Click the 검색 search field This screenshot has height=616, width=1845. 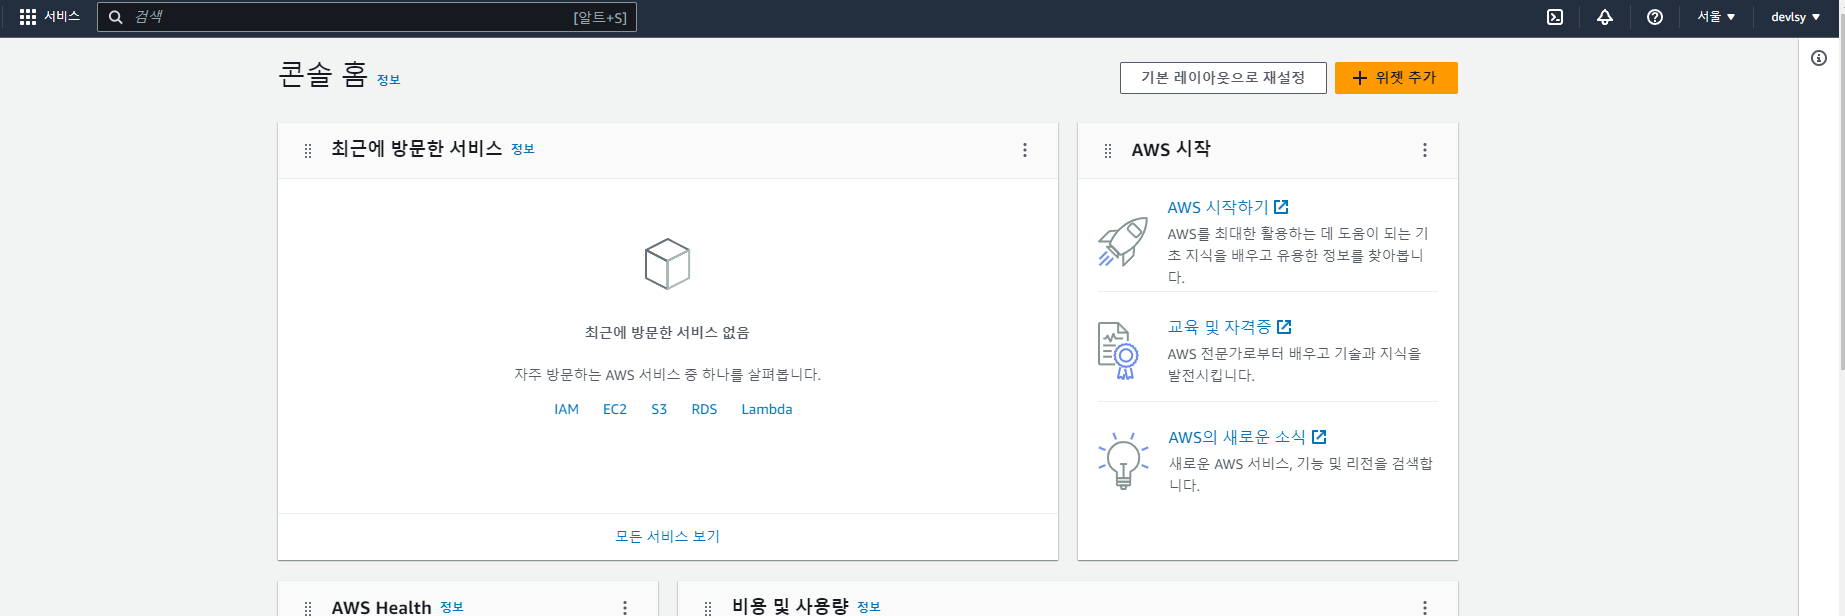pyautogui.click(x=367, y=17)
